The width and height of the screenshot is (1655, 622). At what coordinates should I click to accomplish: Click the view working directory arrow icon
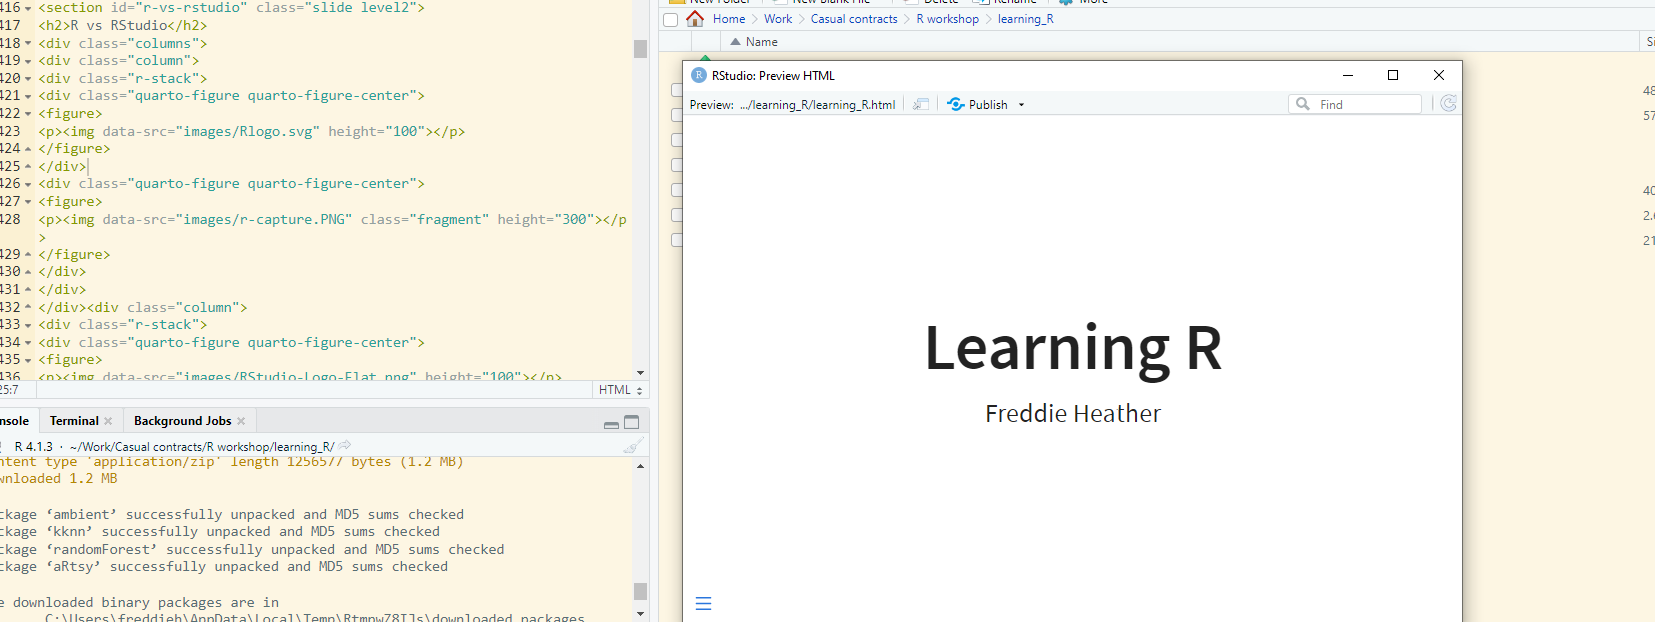pos(345,446)
